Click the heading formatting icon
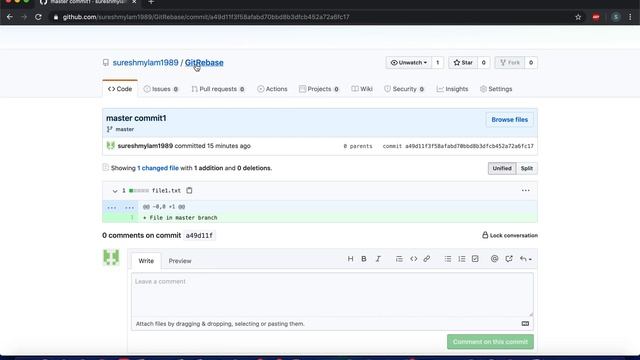Image resolution: width=640 pixels, height=360 pixels. tap(350, 259)
